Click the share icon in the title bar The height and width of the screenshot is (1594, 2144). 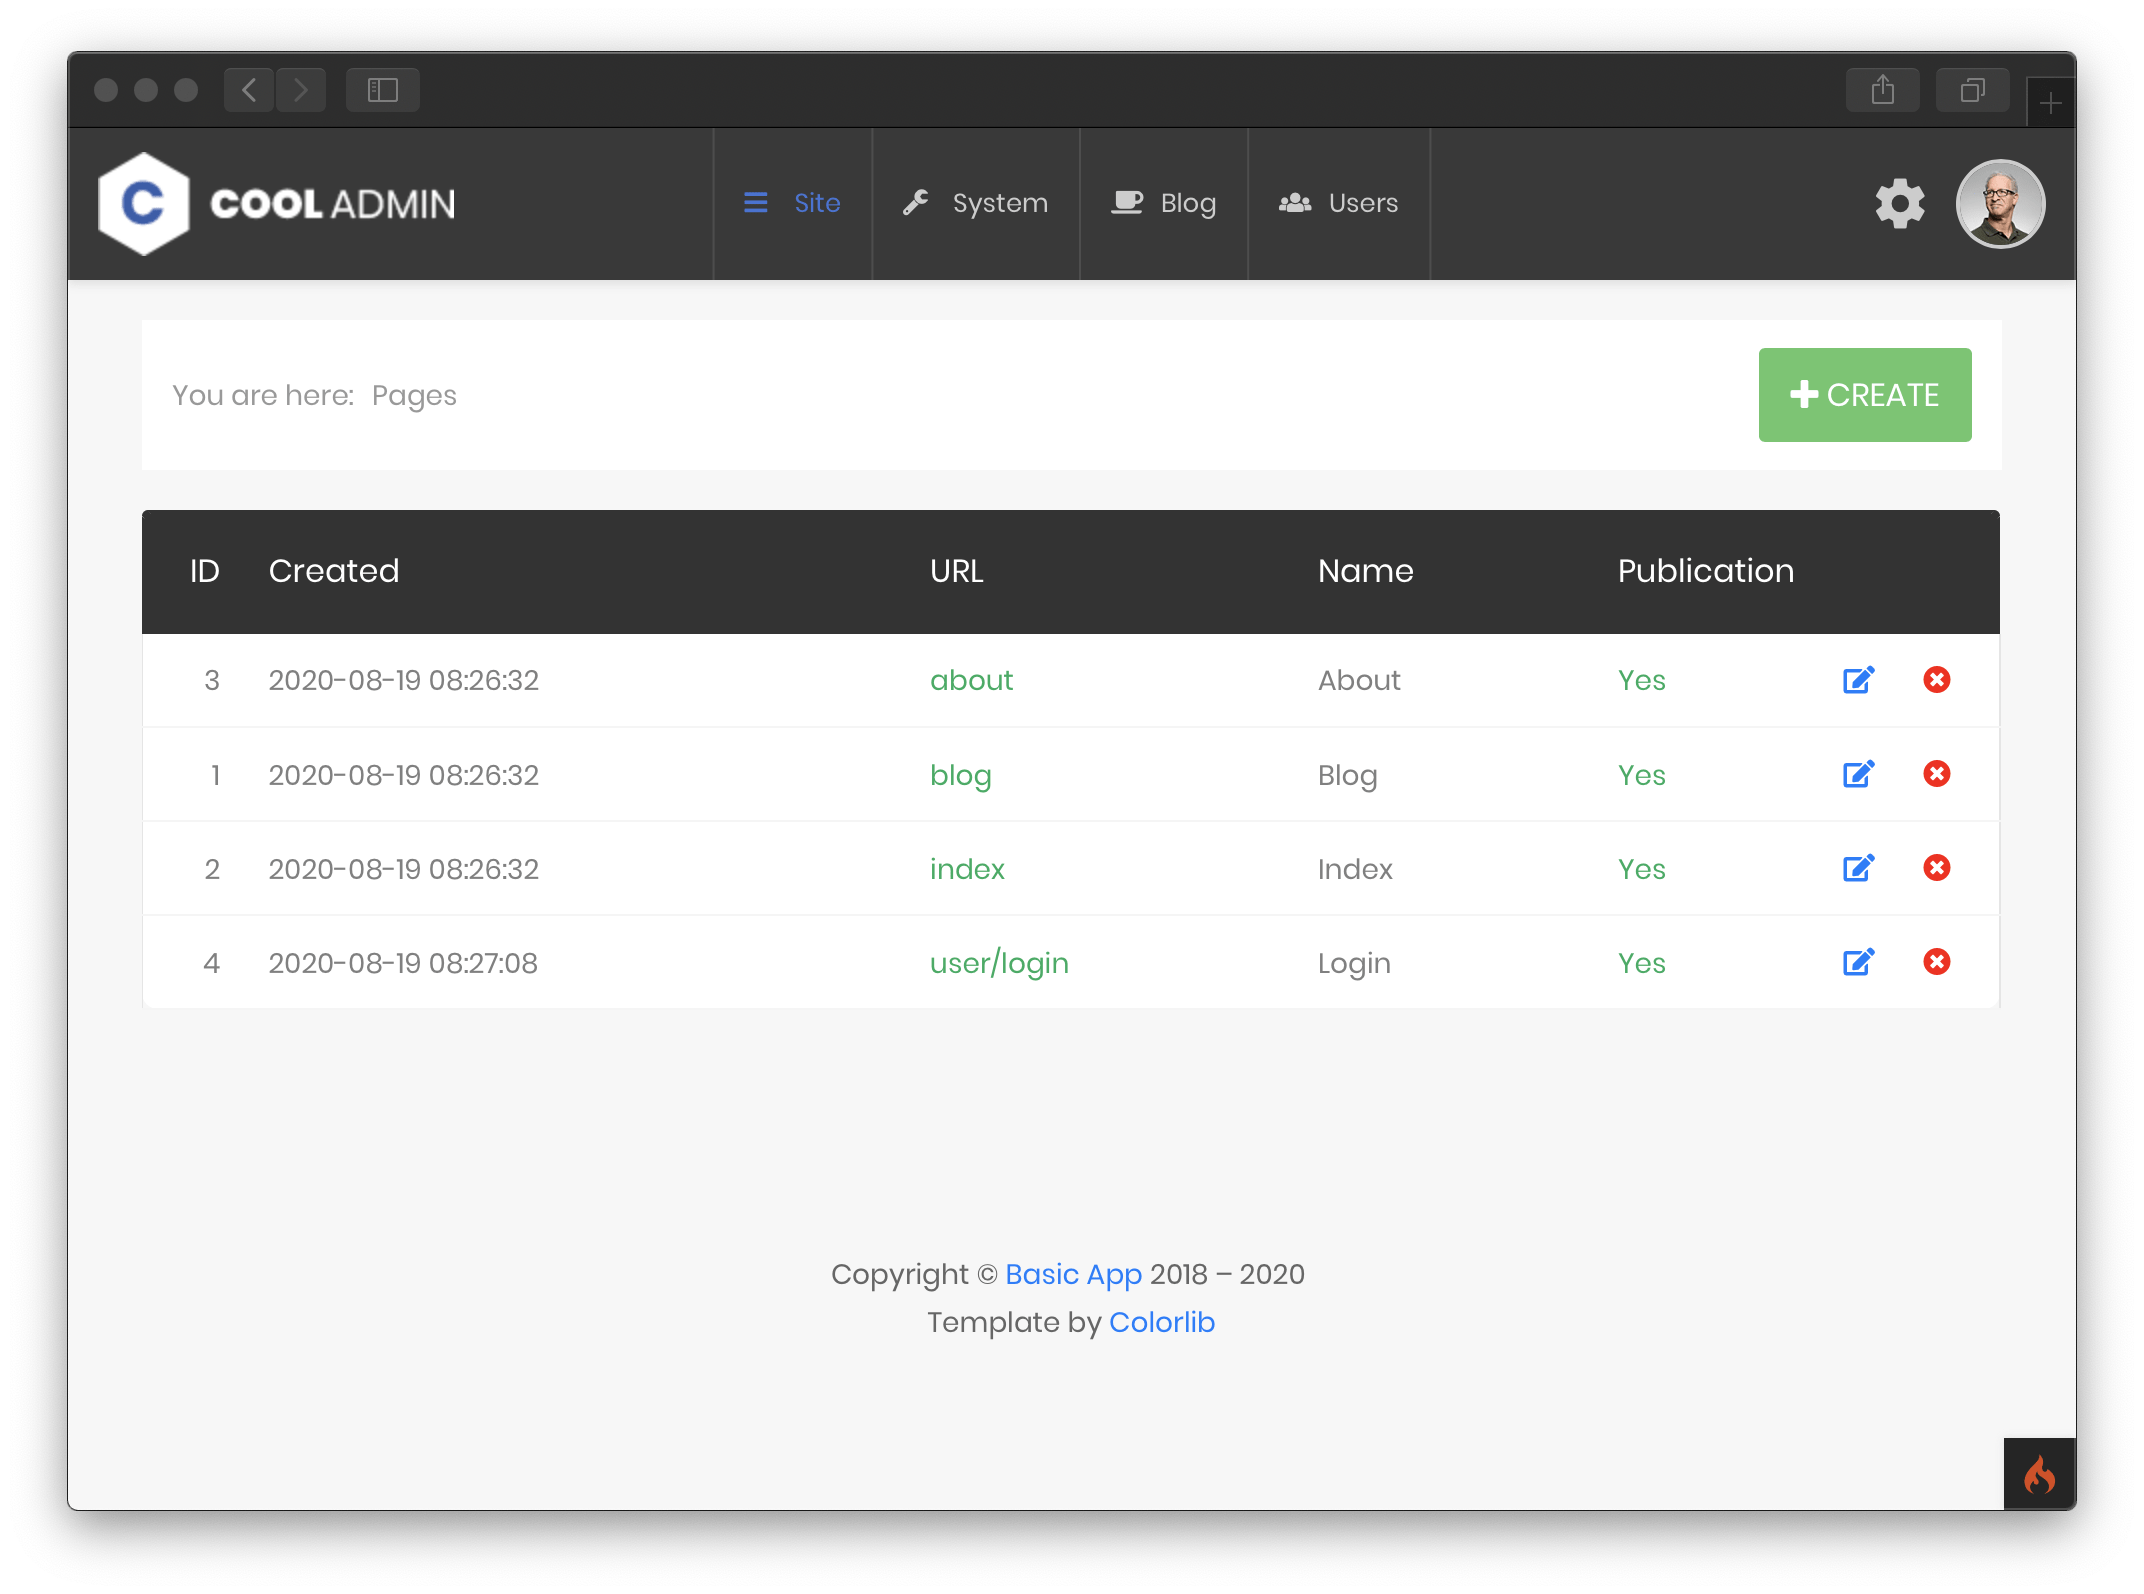coord(1883,89)
